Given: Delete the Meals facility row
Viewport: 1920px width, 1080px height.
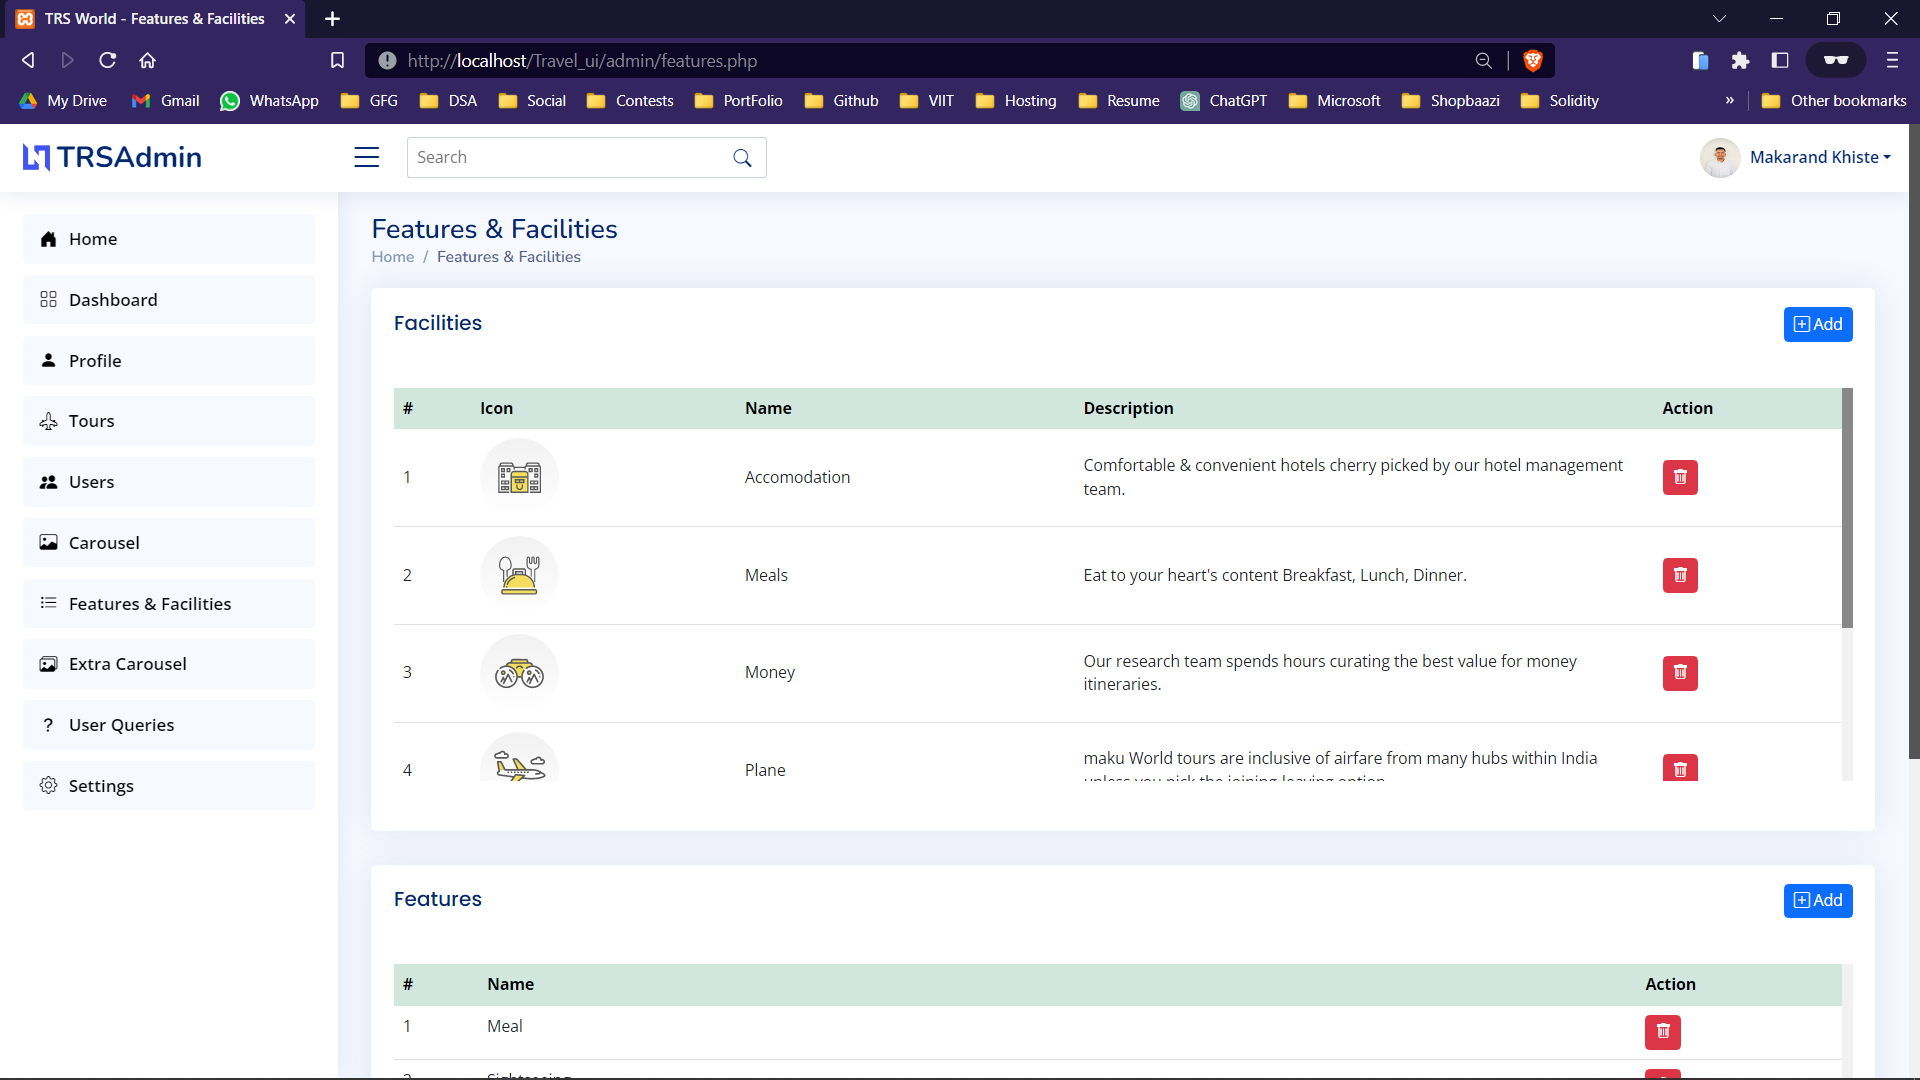Looking at the screenshot, I should coord(1680,575).
